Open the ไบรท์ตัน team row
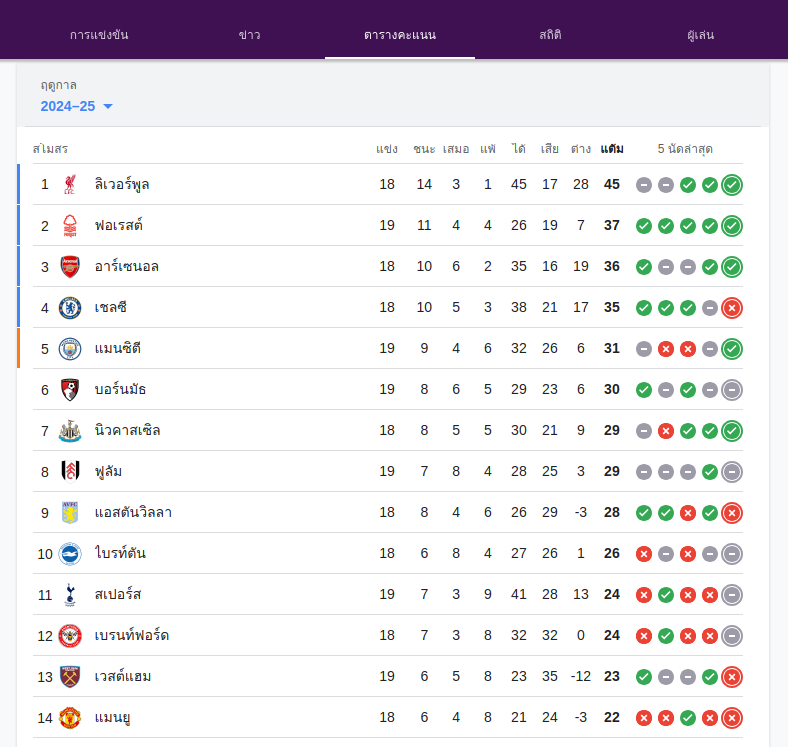Image resolution: width=788 pixels, height=747 pixels. [x=387, y=553]
